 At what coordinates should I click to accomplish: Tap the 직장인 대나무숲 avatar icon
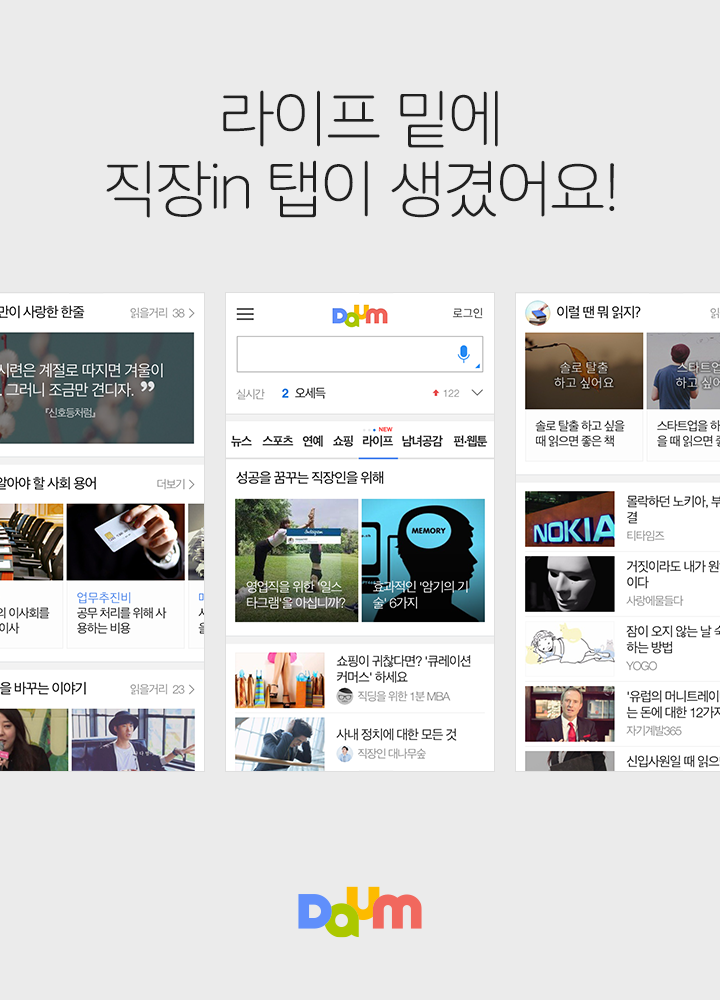pos(344,754)
